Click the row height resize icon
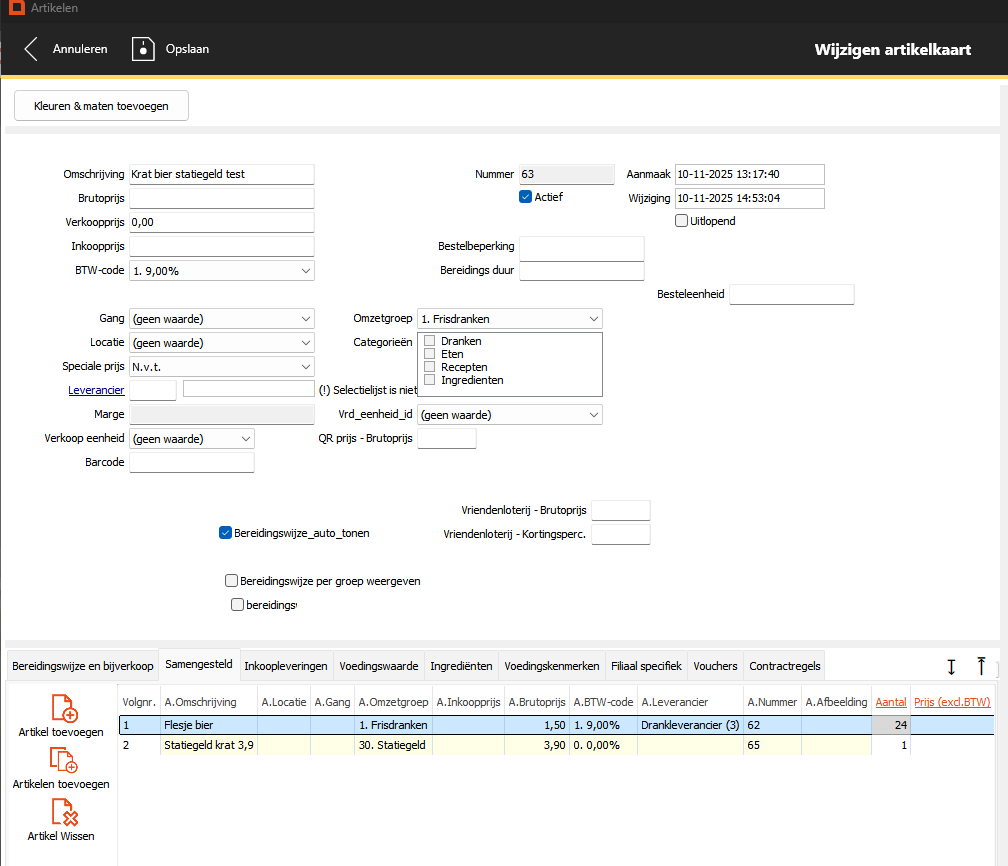Viewport: 1008px width, 866px height. 951,666
